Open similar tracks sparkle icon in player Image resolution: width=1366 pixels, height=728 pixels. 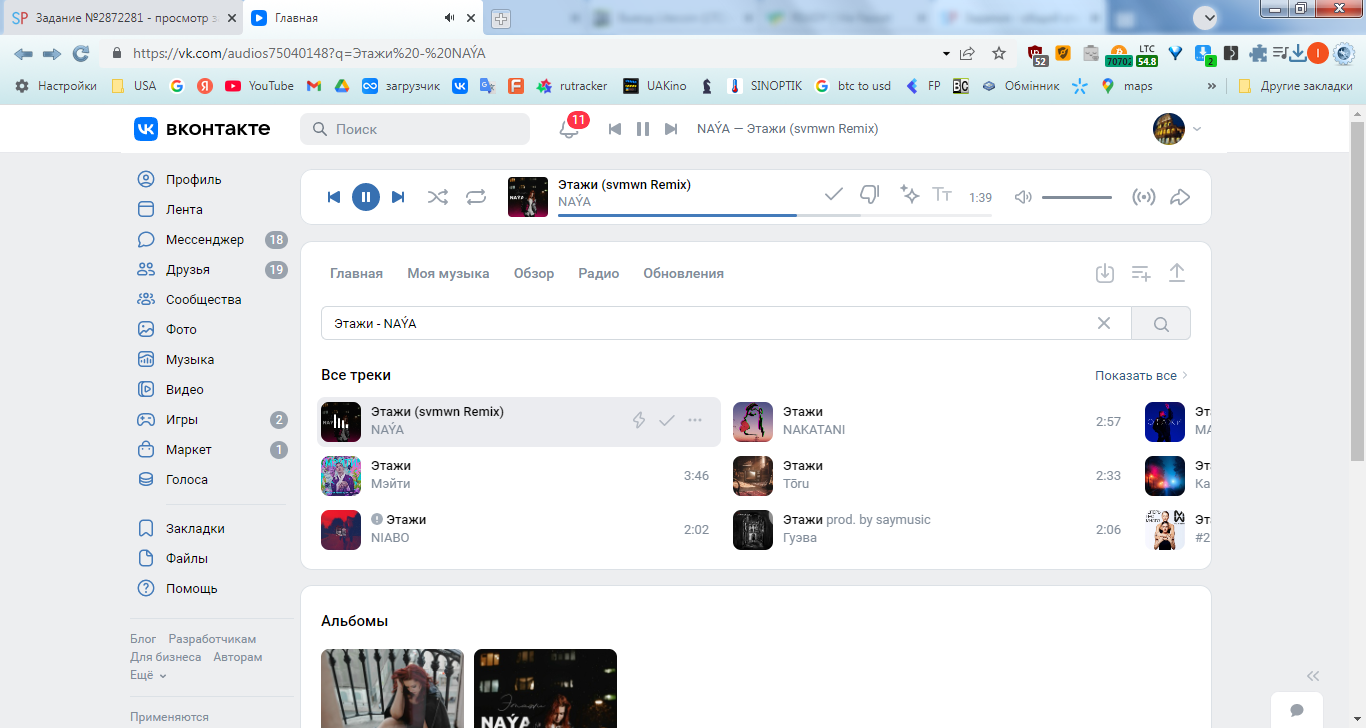909,195
